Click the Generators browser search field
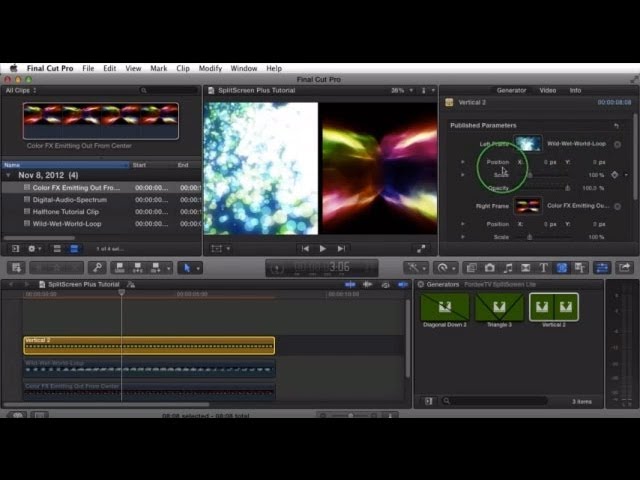The height and width of the screenshot is (480, 640). [495, 401]
